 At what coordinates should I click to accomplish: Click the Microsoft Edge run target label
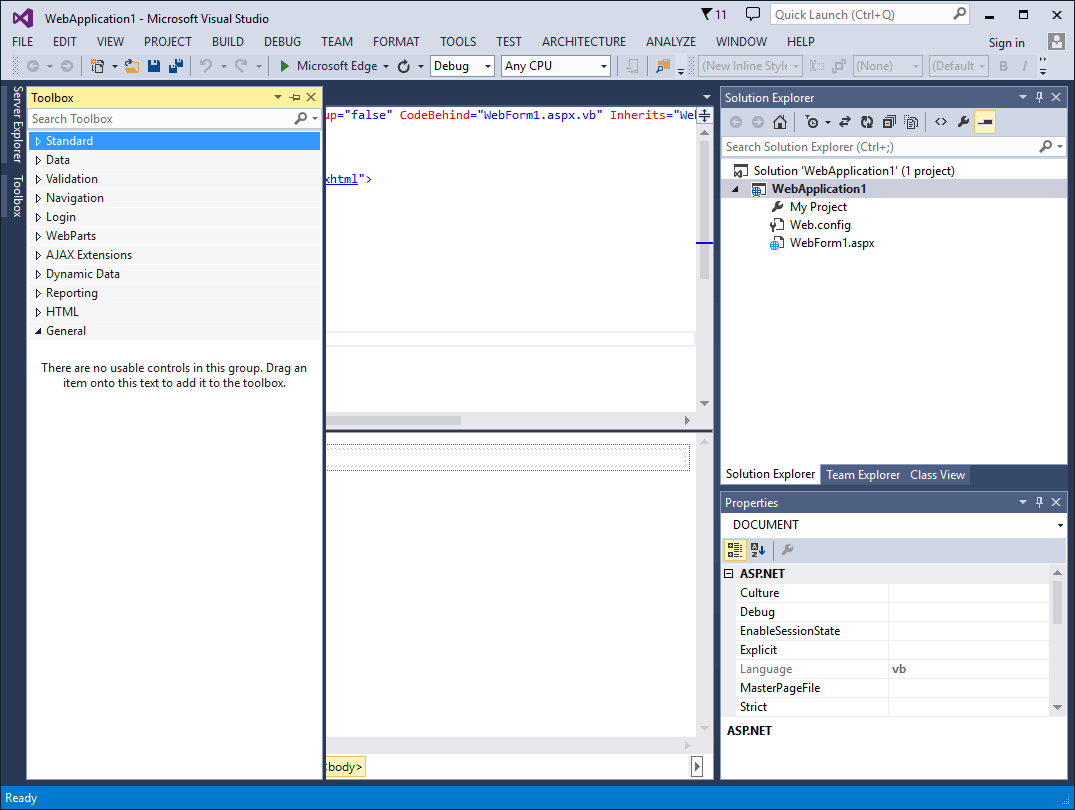coord(337,66)
